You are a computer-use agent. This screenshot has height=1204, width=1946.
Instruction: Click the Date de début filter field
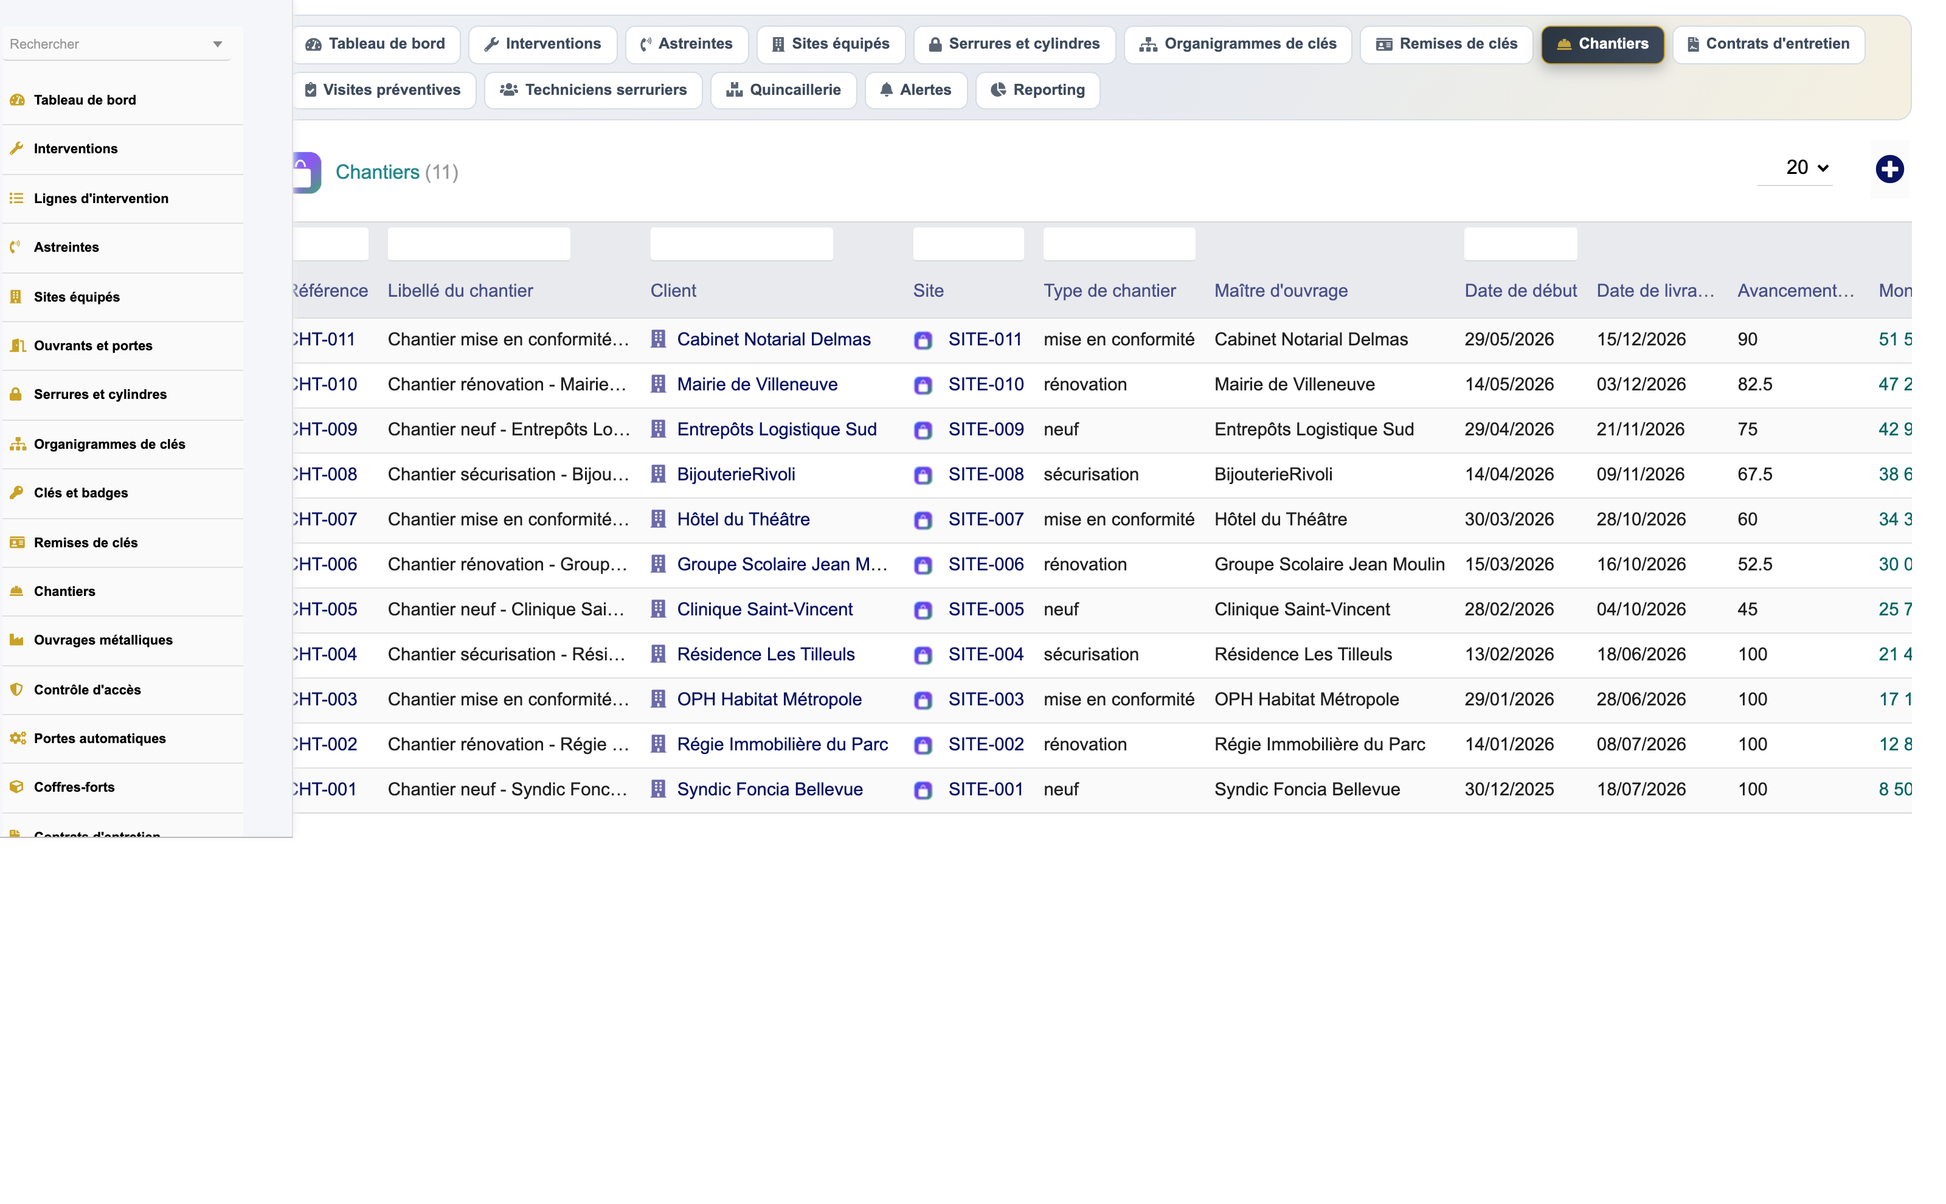[x=1521, y=244]
